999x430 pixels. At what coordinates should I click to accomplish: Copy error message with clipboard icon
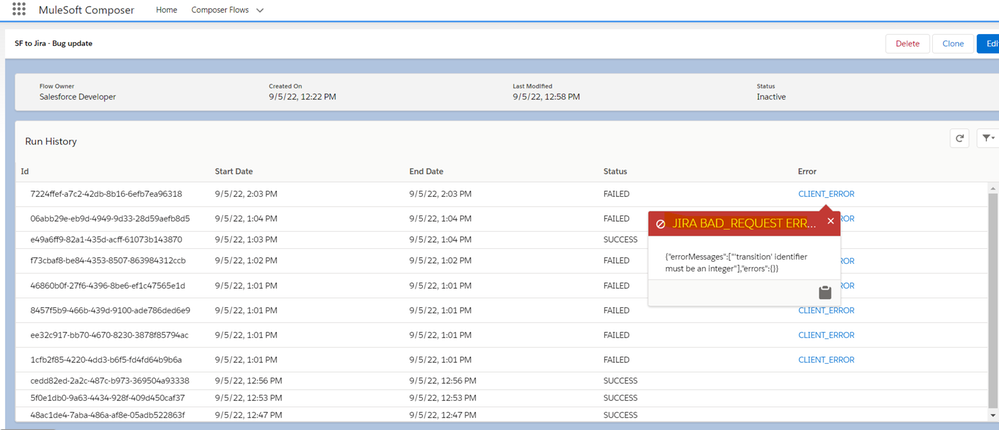tap(824, 292)
